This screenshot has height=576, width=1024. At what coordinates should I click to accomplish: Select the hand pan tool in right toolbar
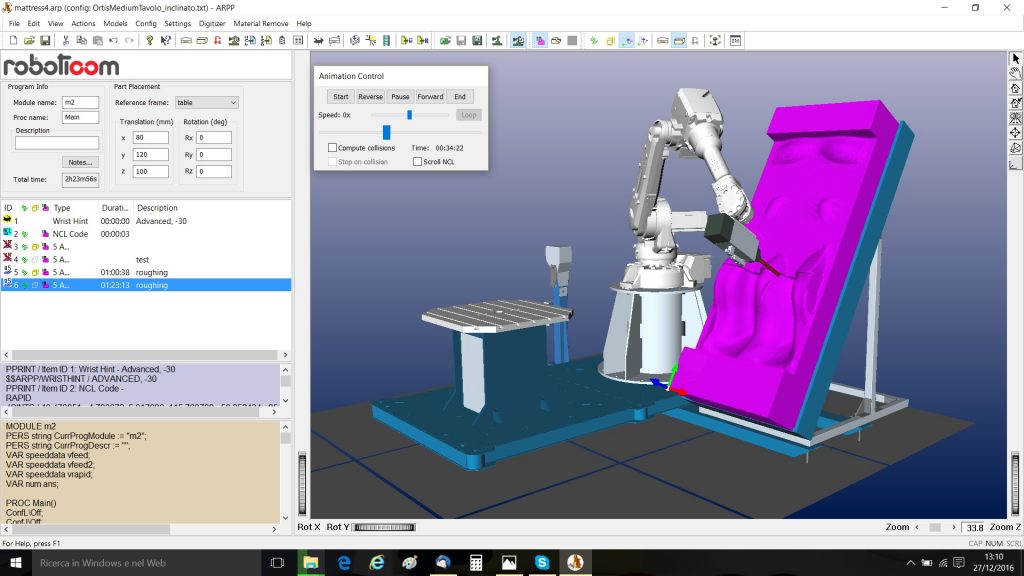point(1015,73)
